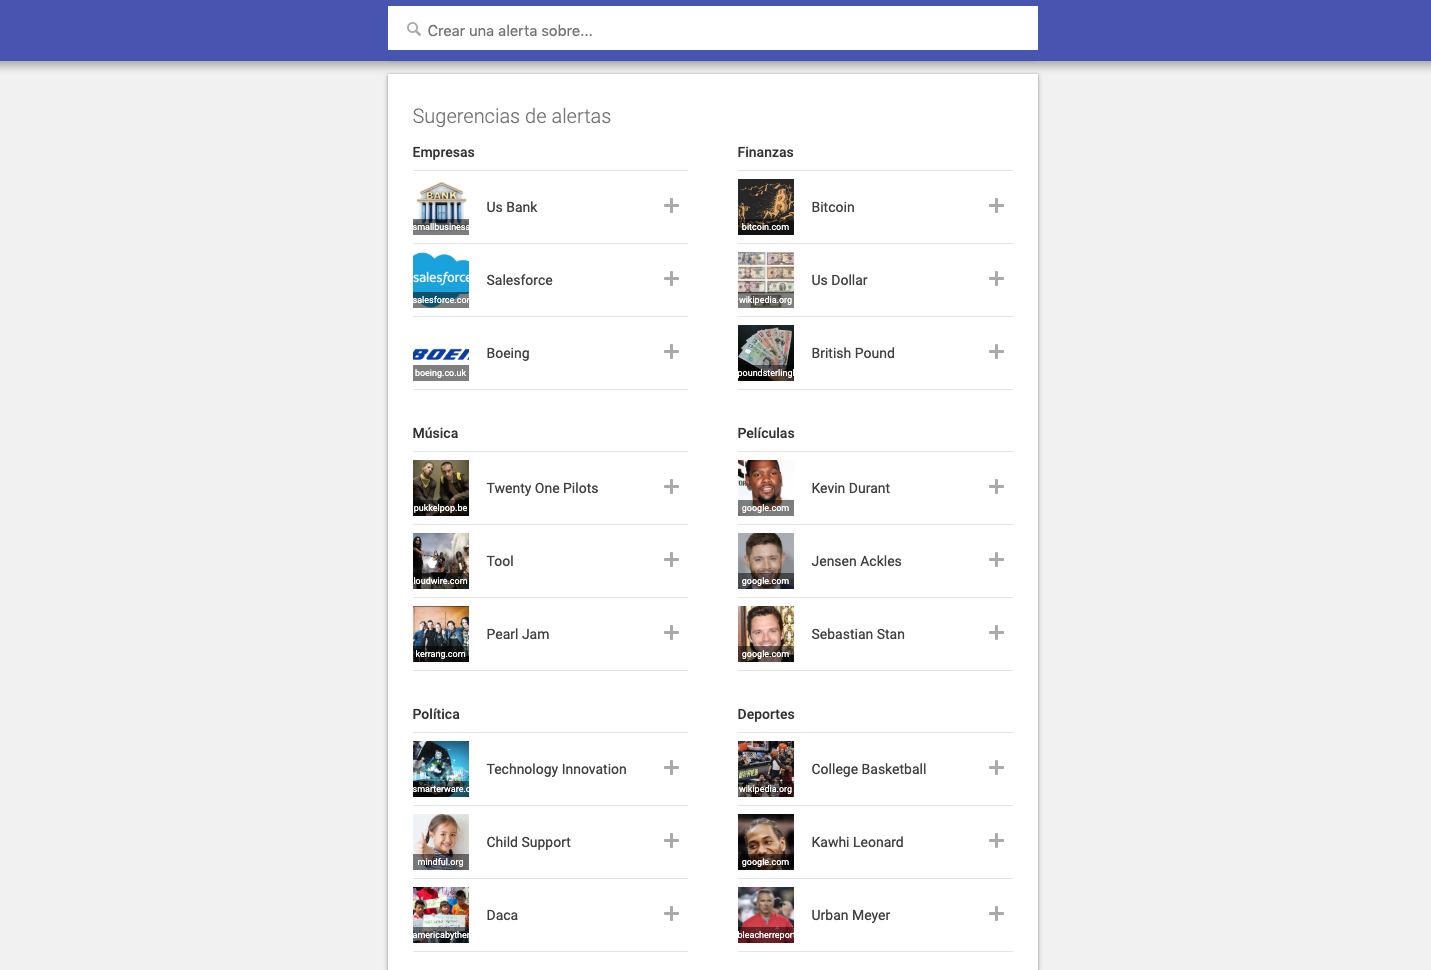Open the Salesforce logo thumbnail
Viewport: 1431px width, 970px height.
pos(441,280)
